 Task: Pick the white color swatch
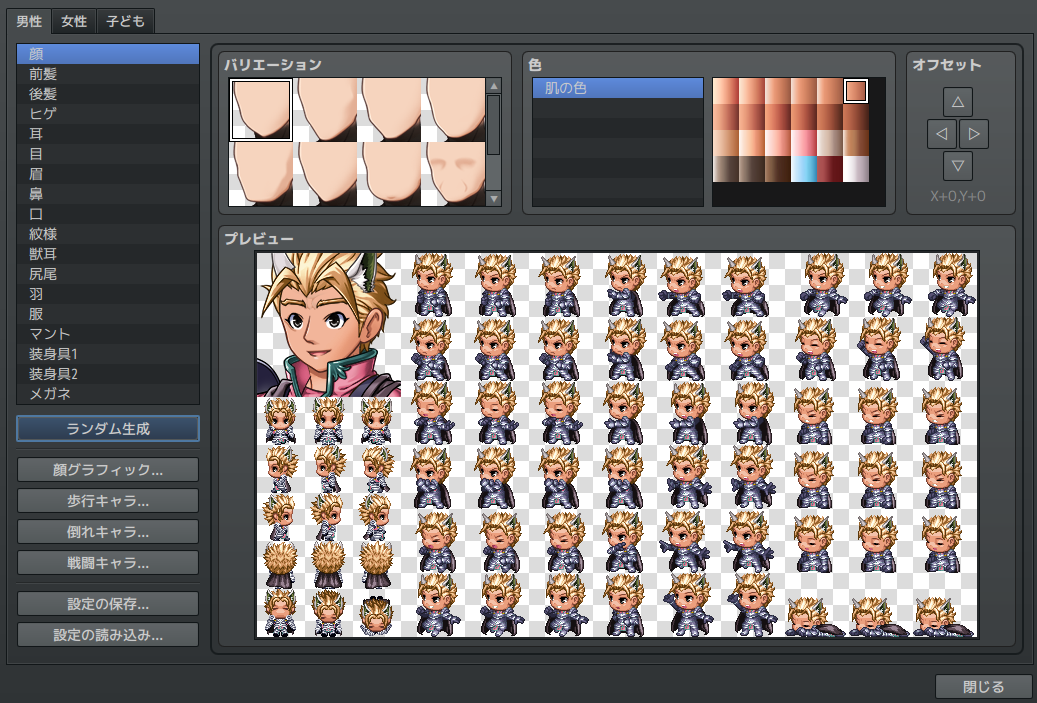(856, 169)
